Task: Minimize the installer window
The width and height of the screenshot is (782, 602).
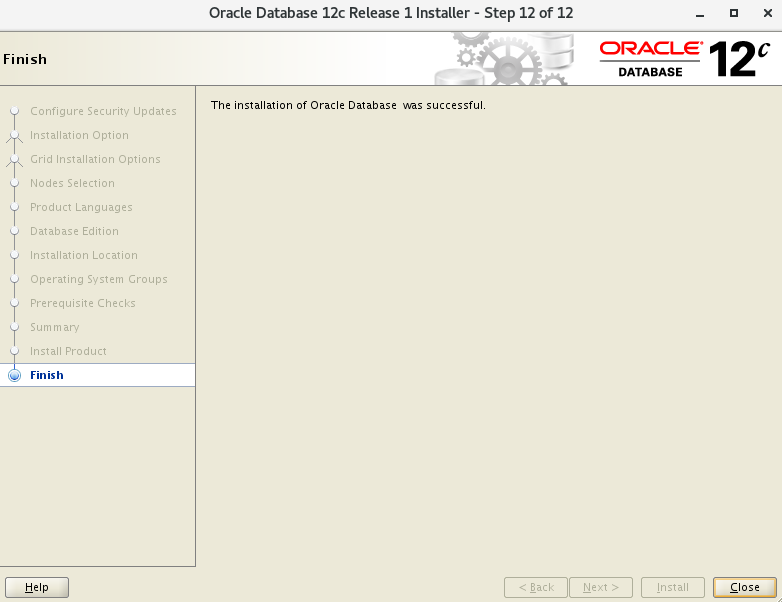Action: (x=701, y=13)
